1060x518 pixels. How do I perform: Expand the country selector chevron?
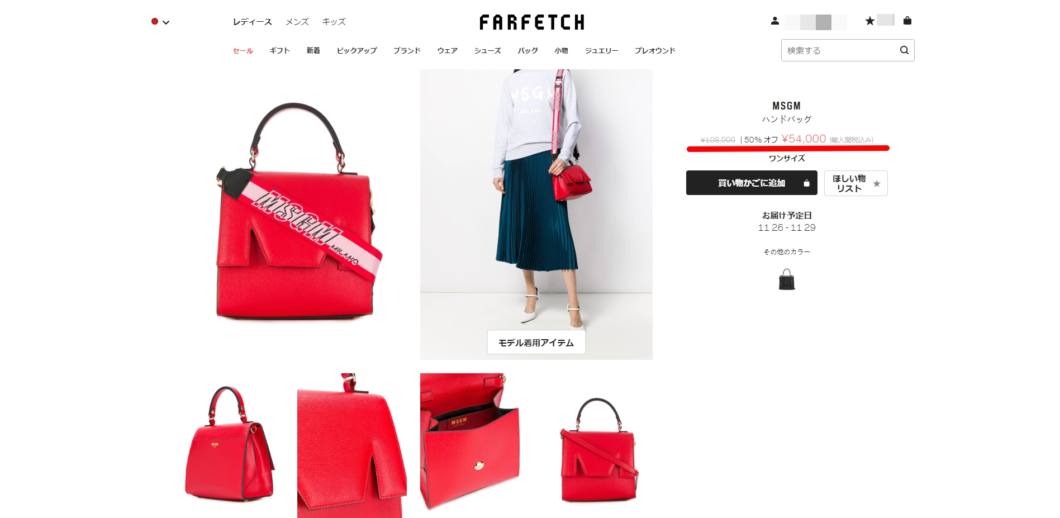pos(166,22)
